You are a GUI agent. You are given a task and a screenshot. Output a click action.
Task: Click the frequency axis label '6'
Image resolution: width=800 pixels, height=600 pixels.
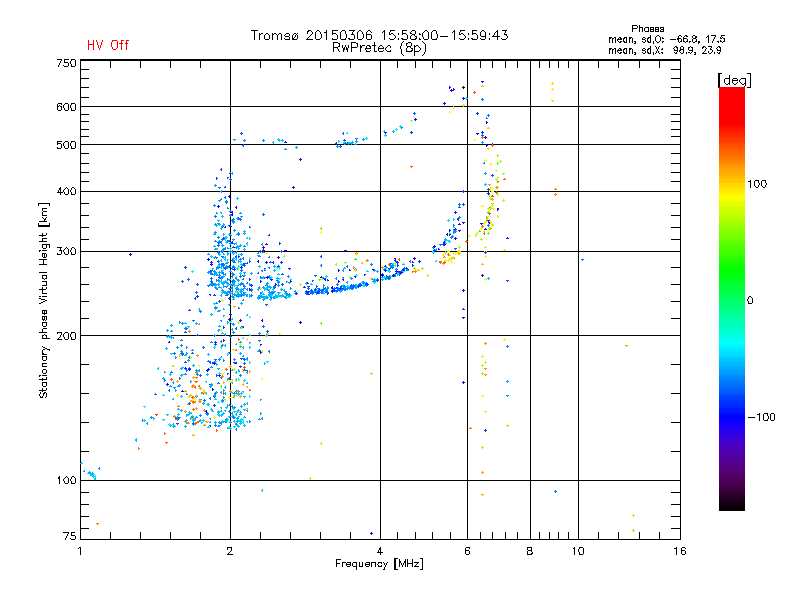coord(467,551)
